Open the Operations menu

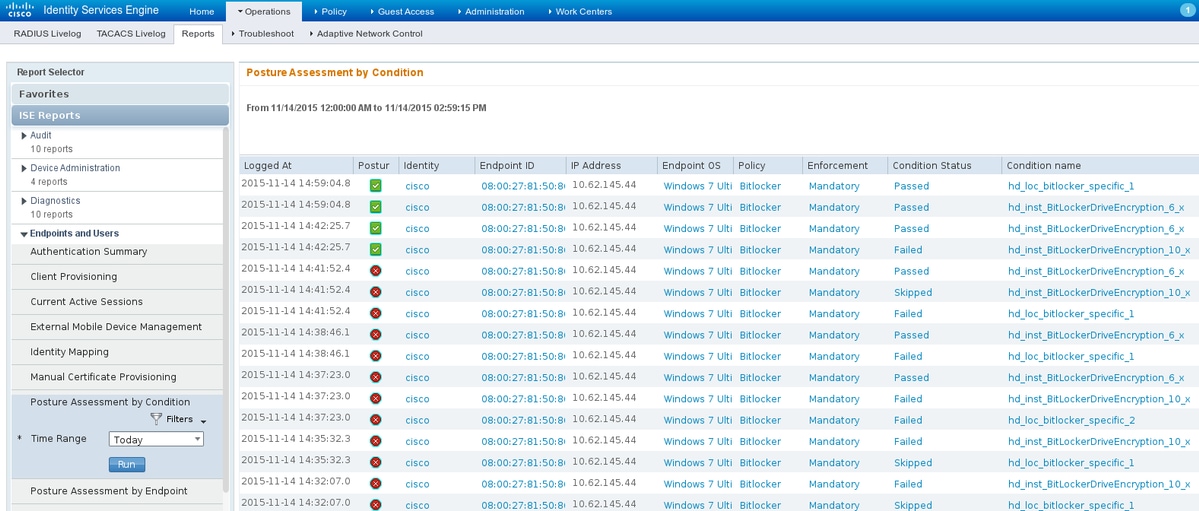tap(264, 11)
